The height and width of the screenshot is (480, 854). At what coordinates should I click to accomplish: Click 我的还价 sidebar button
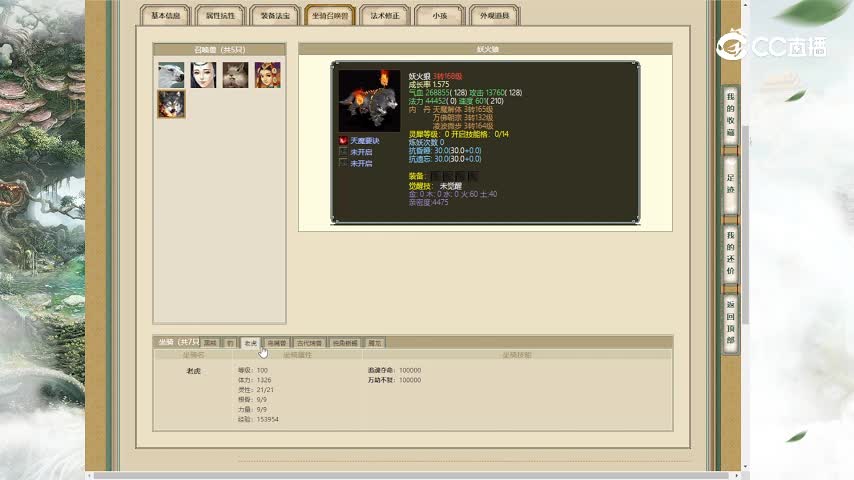730,253
